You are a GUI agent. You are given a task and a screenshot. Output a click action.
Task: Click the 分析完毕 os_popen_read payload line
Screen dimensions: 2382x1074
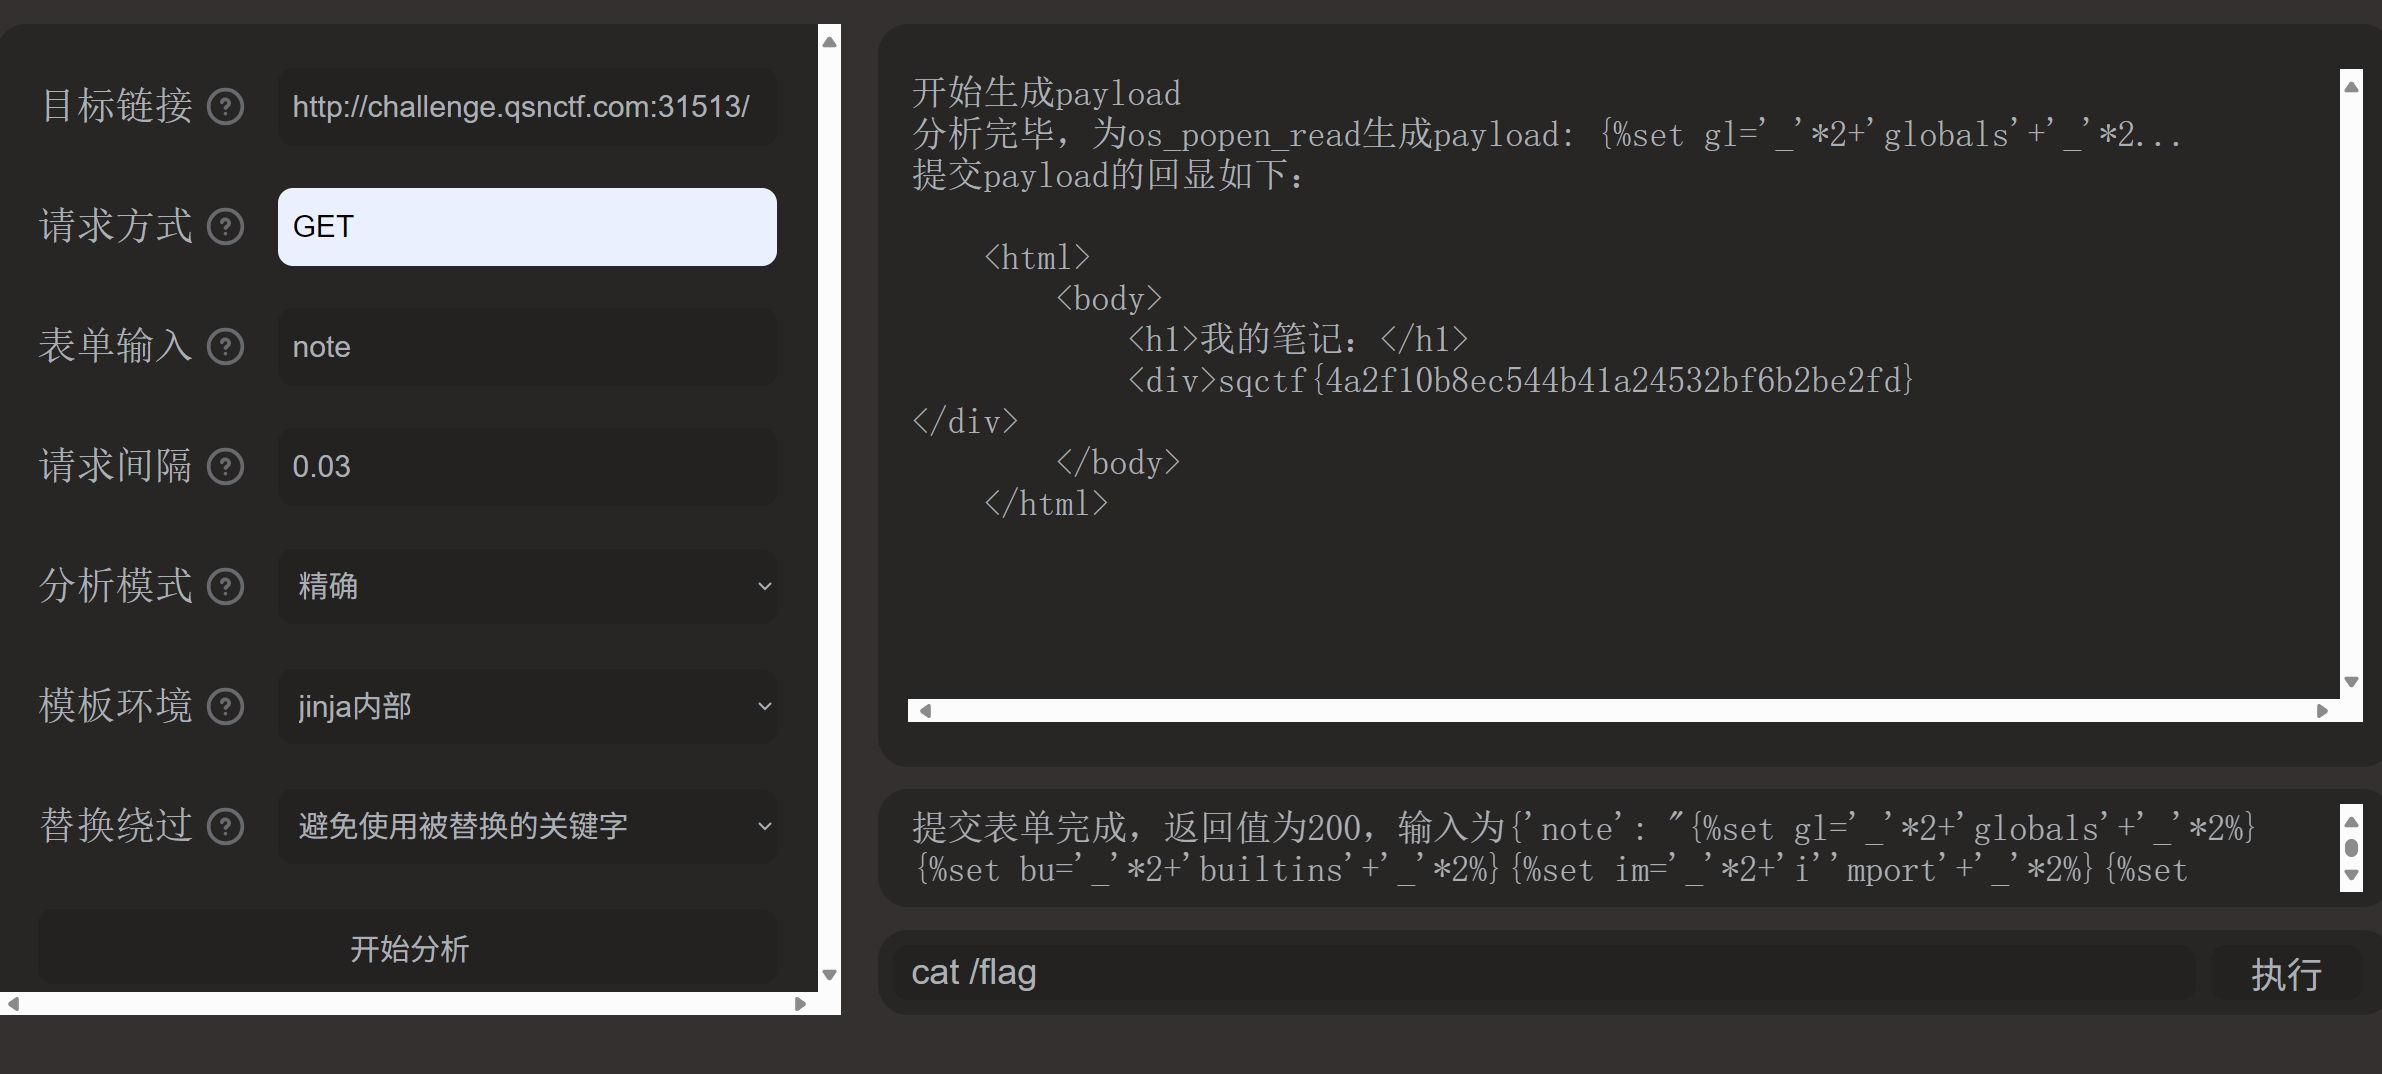[1546, 134]
